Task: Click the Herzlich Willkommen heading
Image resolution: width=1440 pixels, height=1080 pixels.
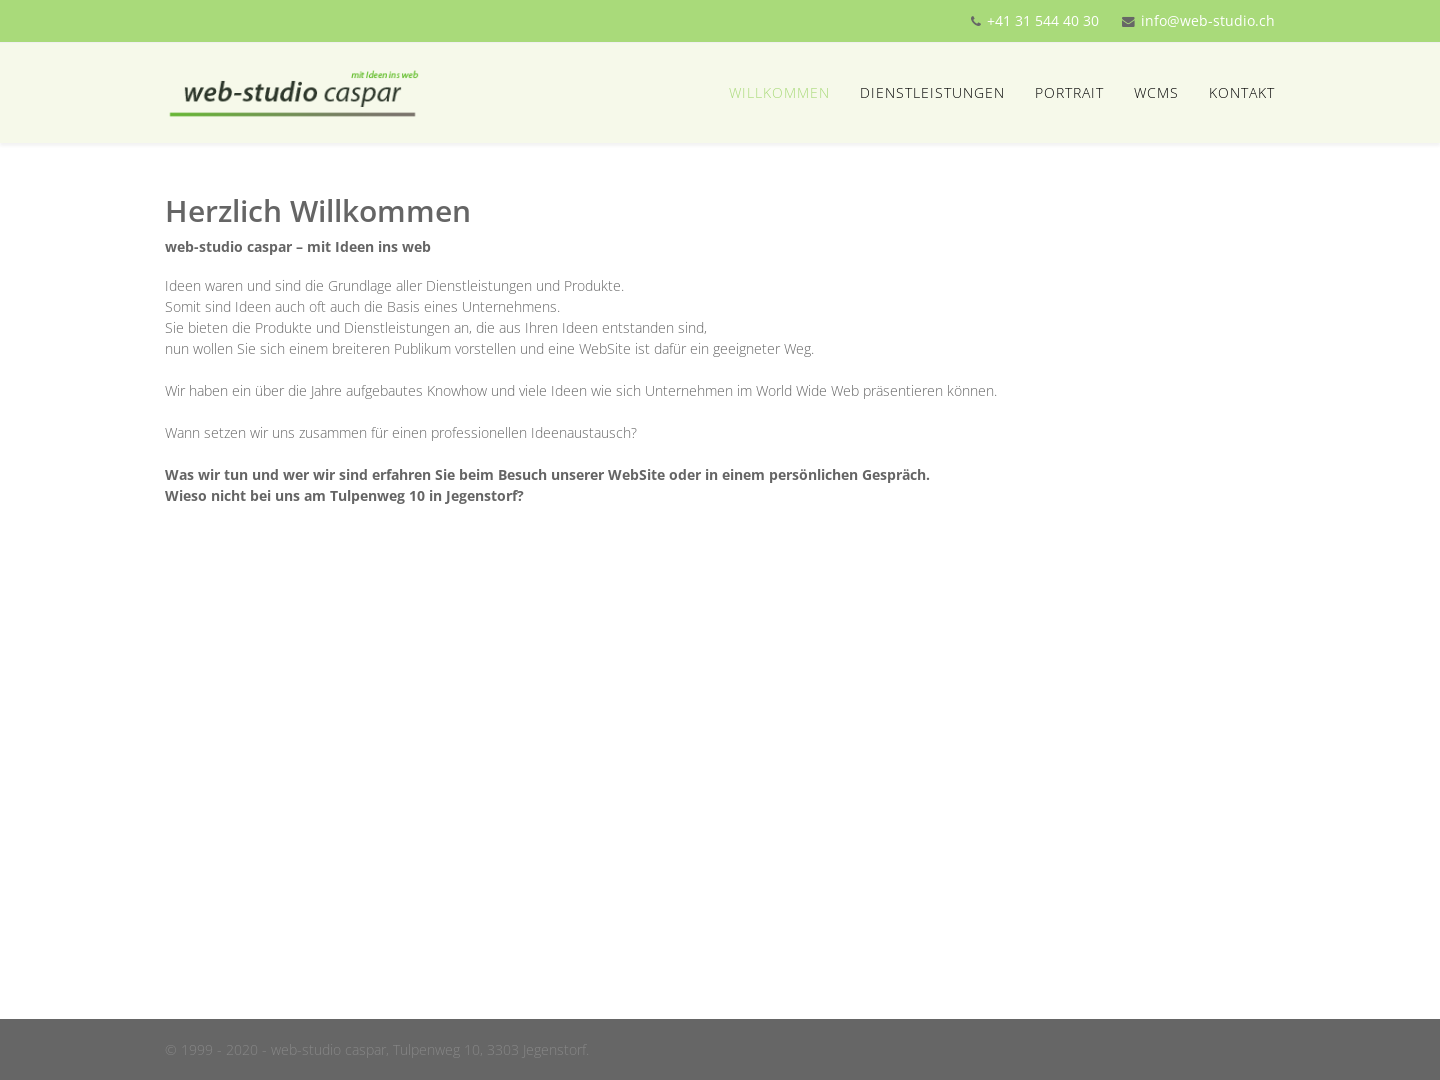Action: click(x=318, y=211)
